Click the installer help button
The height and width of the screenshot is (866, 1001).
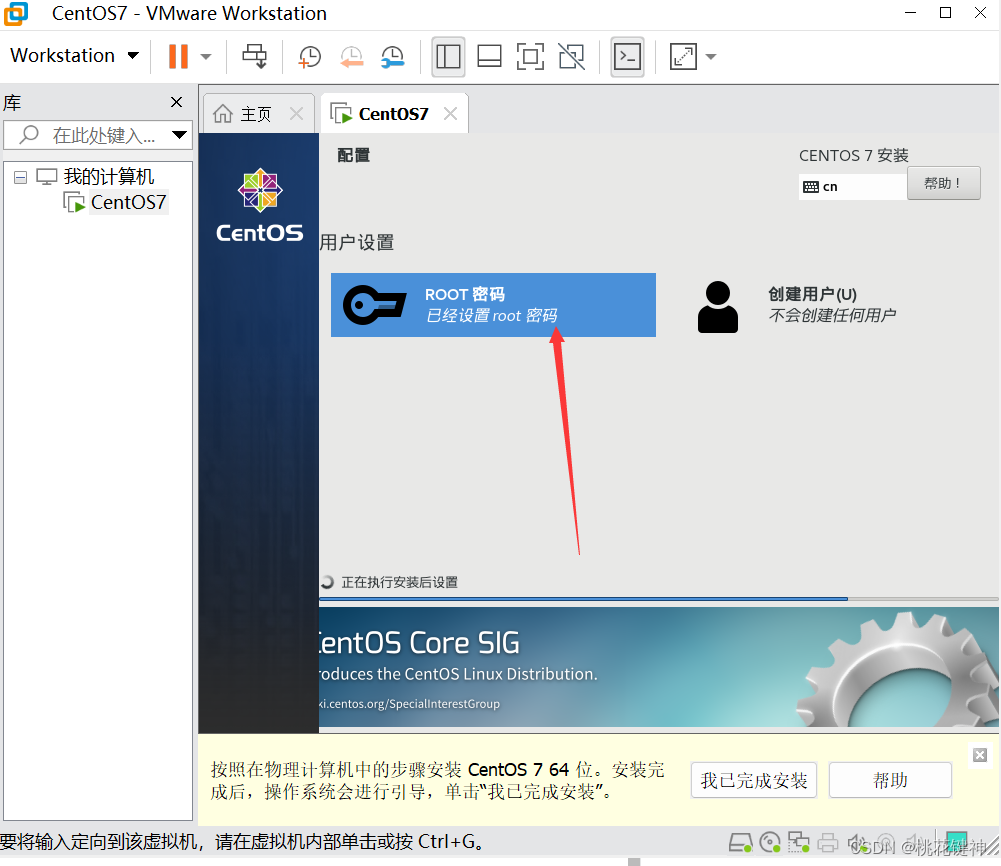pos(943,184)
